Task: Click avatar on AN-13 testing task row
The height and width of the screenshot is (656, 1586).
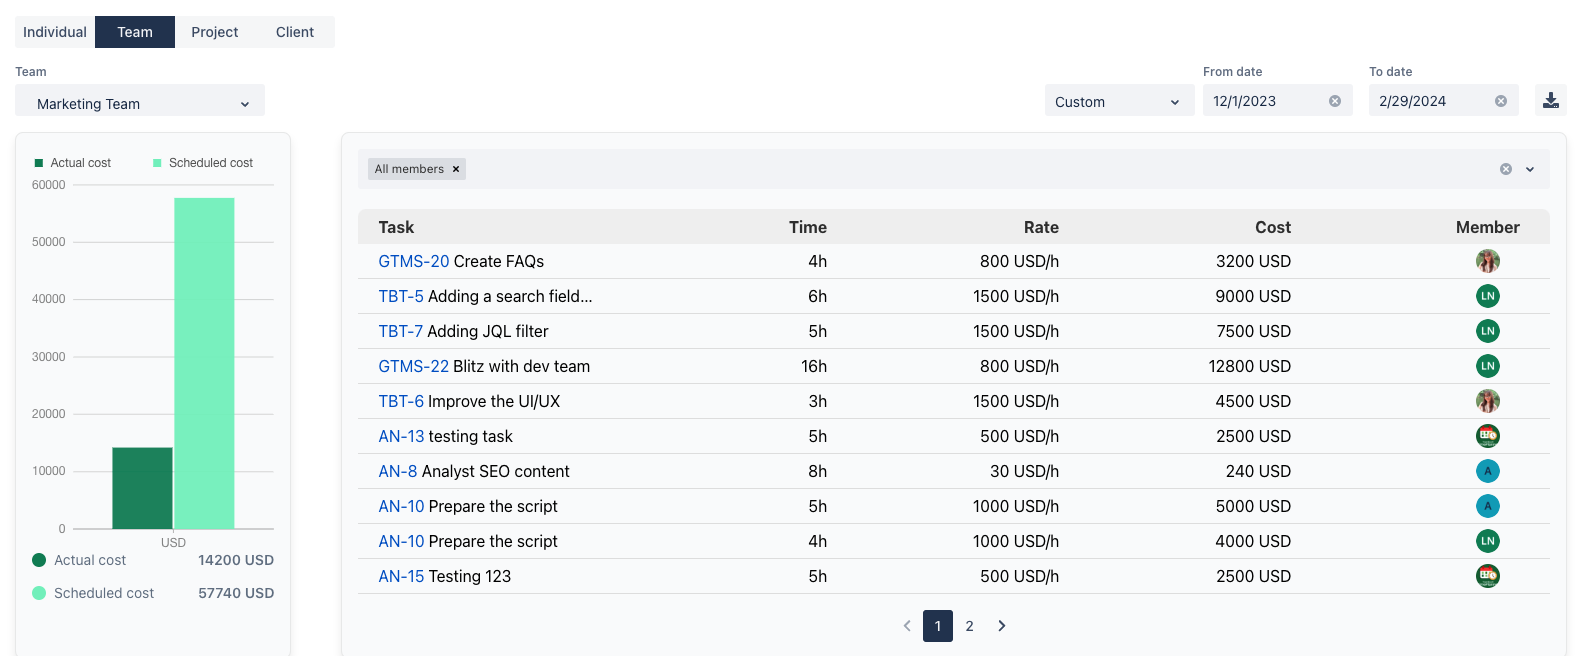Action: tap(1487, 436)
